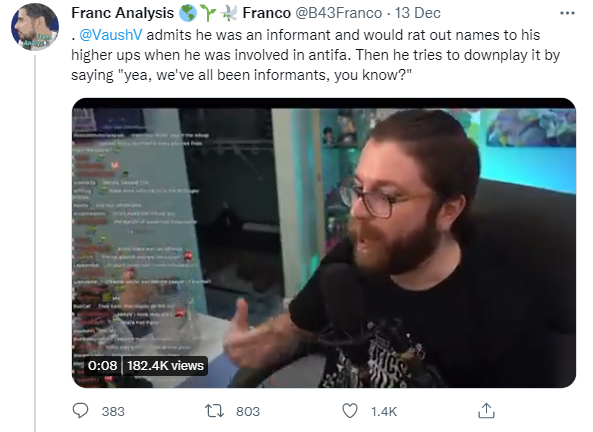Screen dimensions: 593x432
Task: Open the @VaushV mention link
Action: tap(111, 35)
